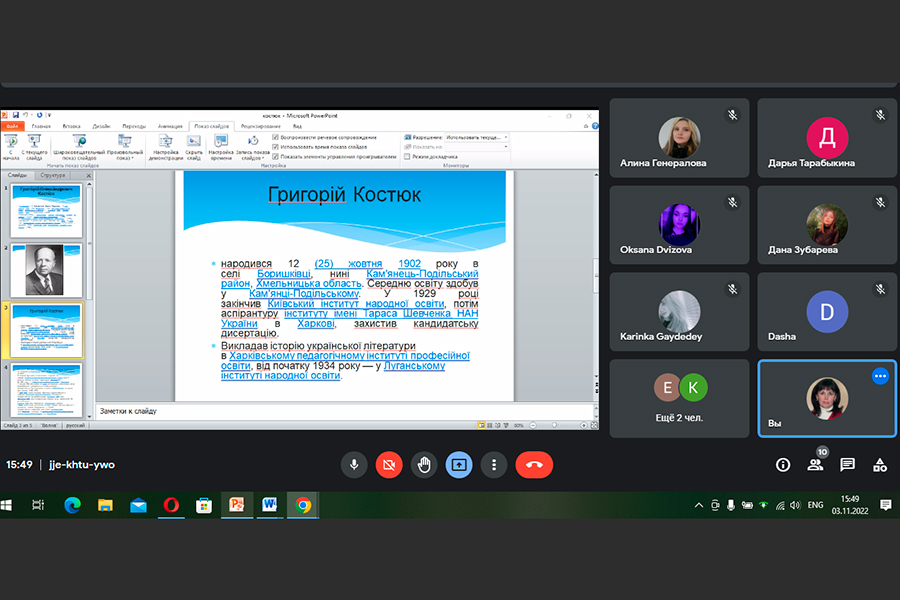Leave the call with the red hang-up button

[534, 464]
